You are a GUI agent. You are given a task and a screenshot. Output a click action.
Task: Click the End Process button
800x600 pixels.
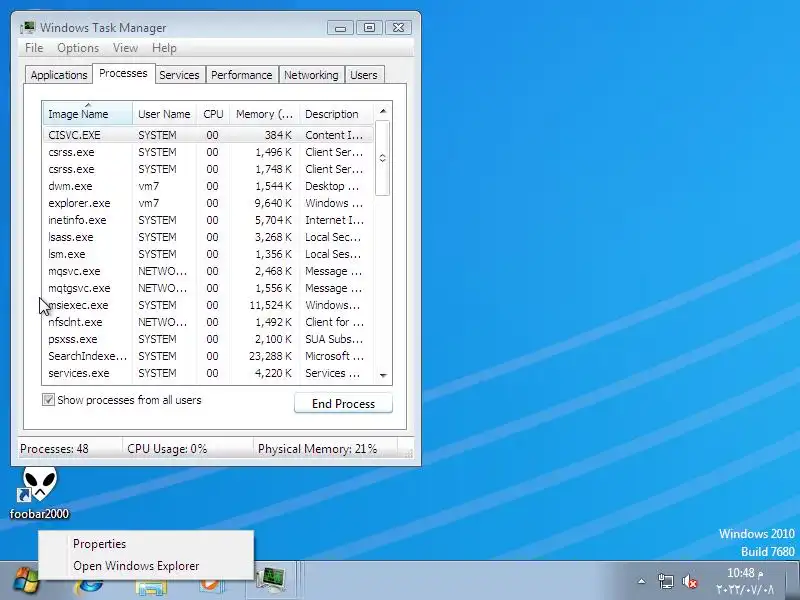point(343,403)
